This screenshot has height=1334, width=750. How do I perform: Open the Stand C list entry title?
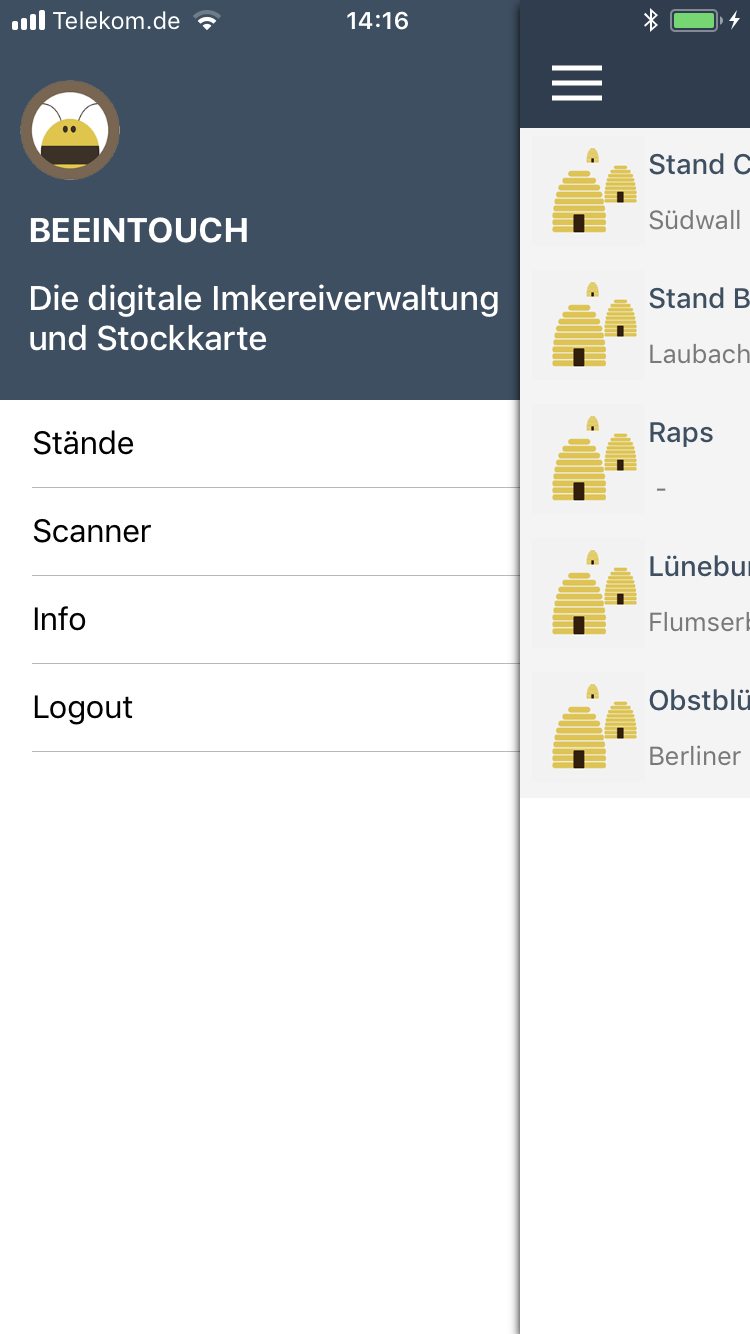[699, 164]
